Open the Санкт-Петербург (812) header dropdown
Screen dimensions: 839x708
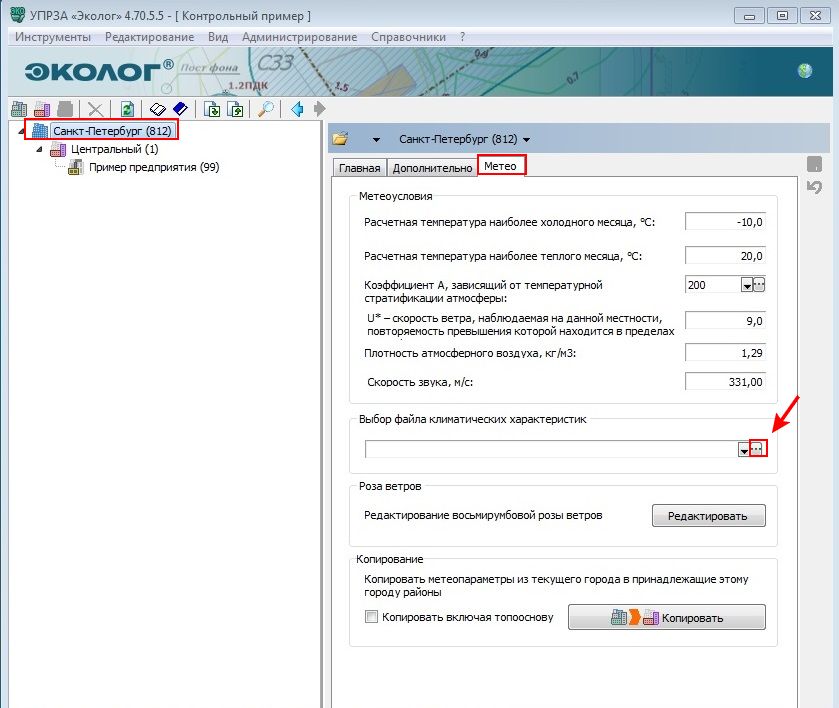[527, 140]
